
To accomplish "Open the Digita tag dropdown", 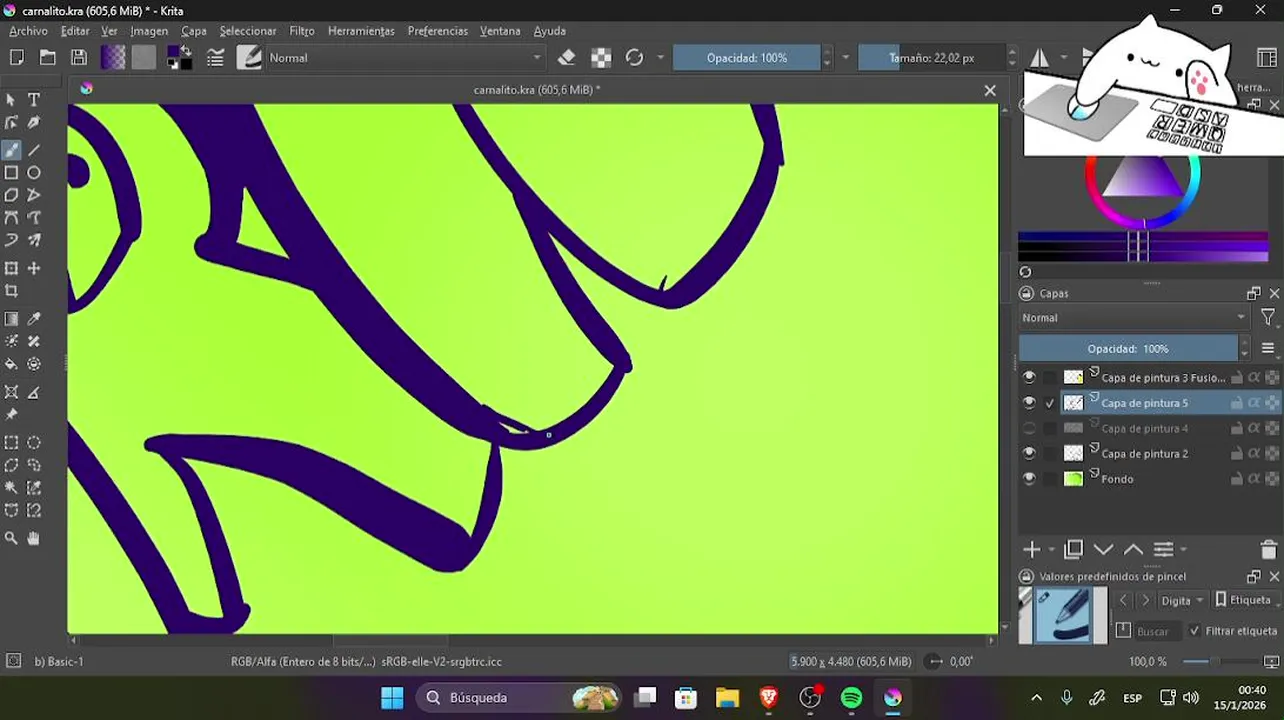I will pyautogui.click(x=1184, y=600).
